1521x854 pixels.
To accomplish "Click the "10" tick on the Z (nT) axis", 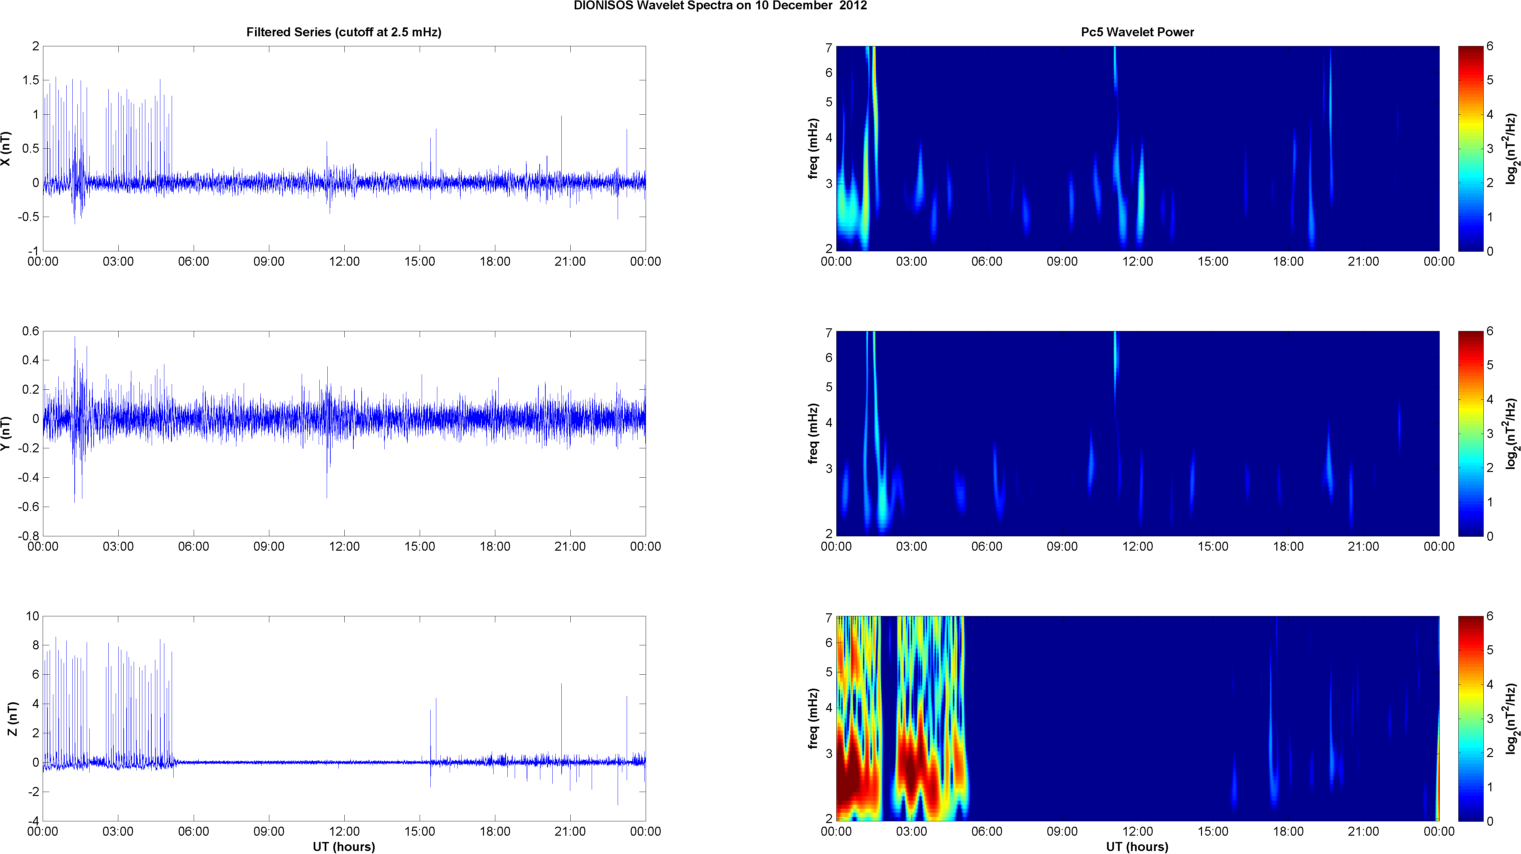I will [x=32, y=617].
